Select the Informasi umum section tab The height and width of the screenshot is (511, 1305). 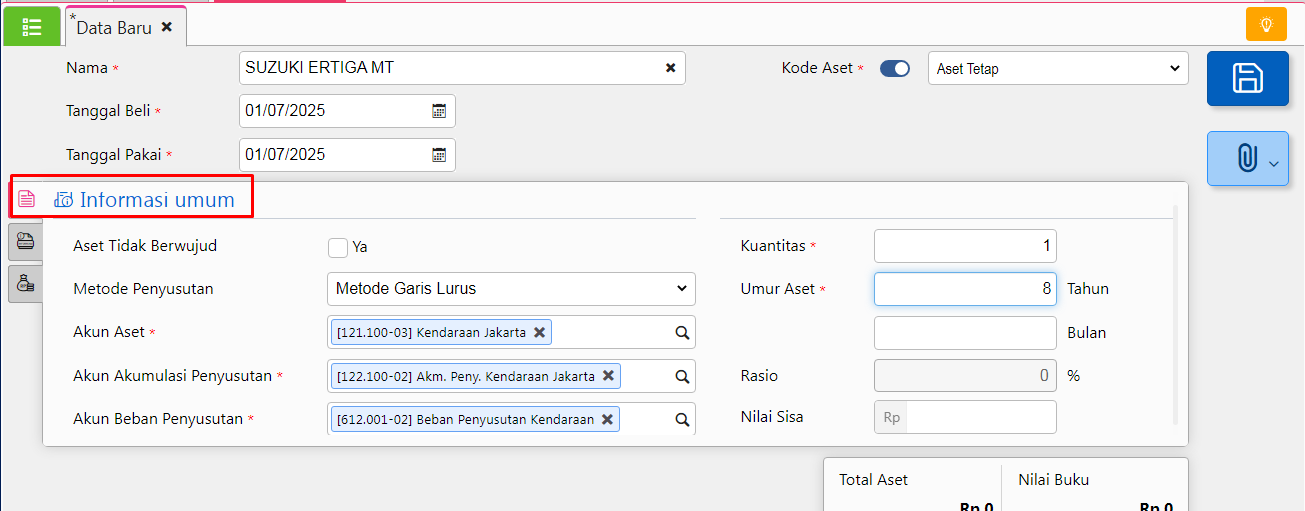click(145, 199)
